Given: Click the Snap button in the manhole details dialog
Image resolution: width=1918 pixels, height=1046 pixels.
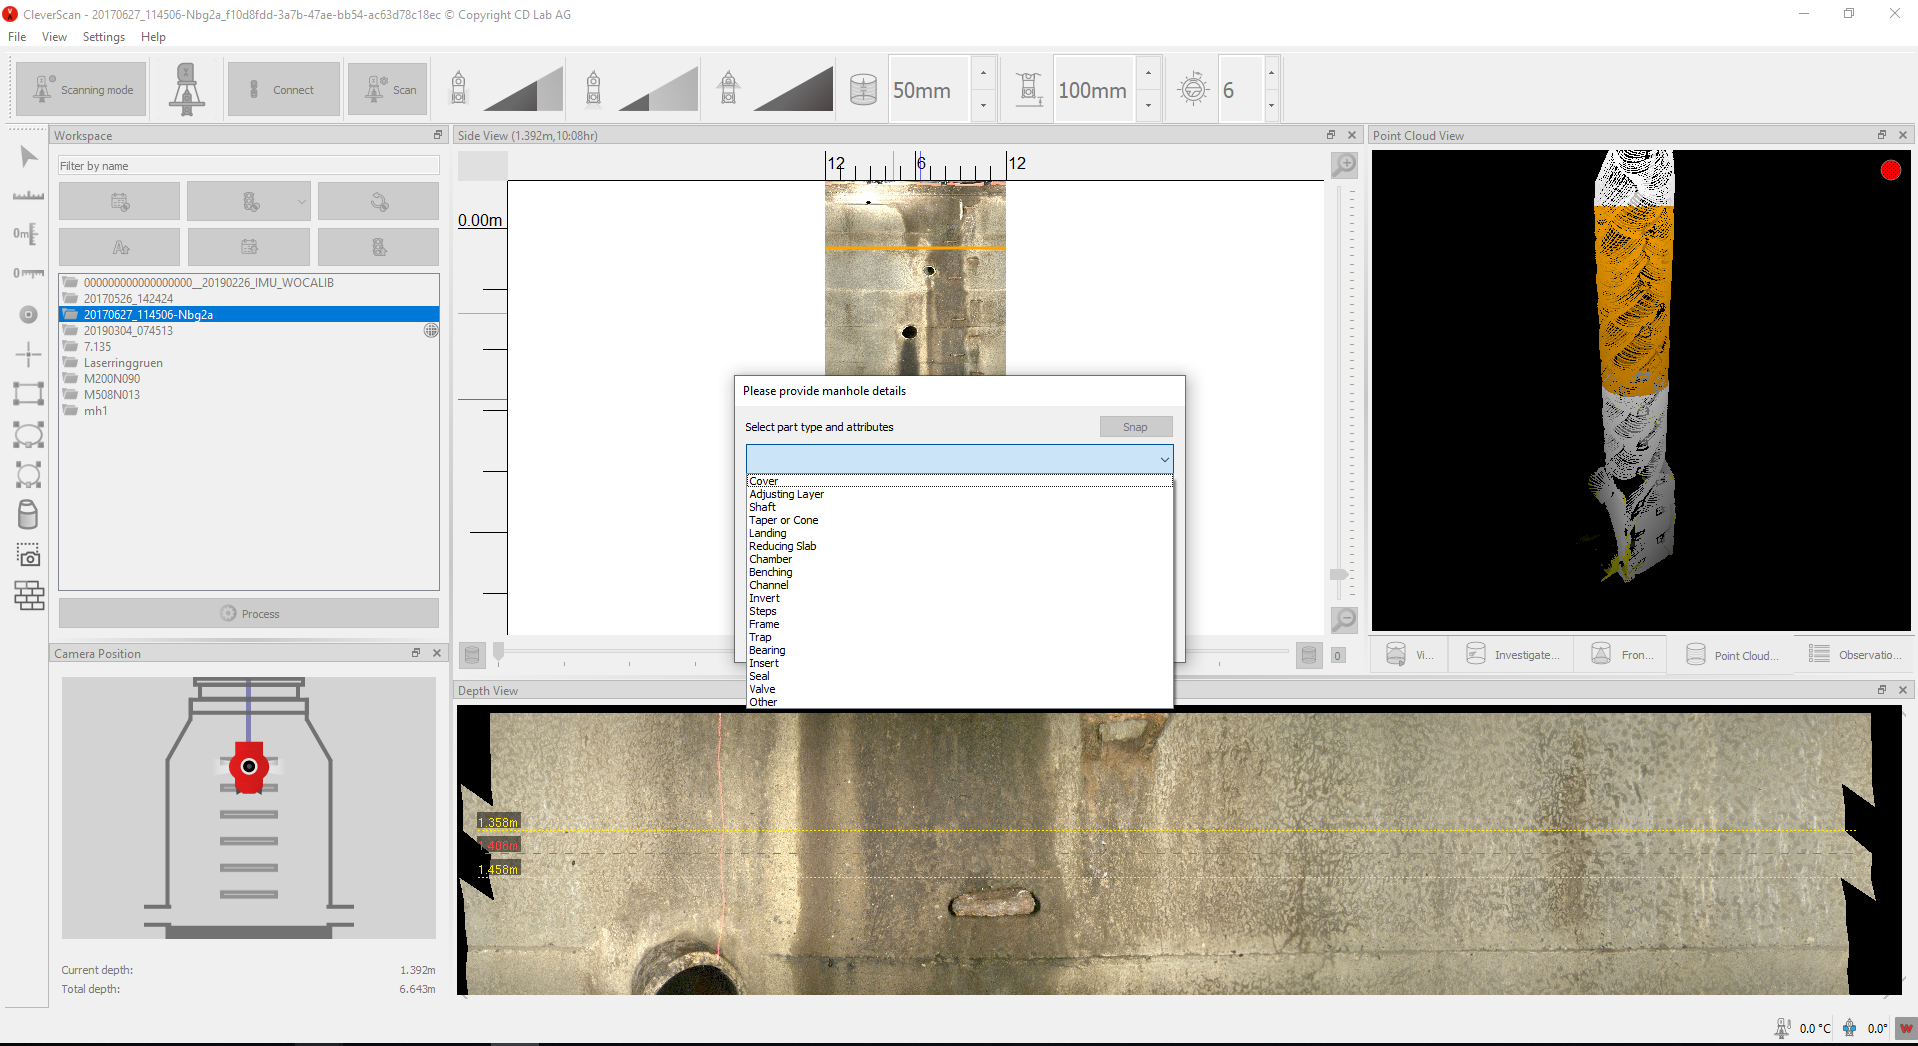Looking at the screenshot, I should click(x=1135, y=426).
